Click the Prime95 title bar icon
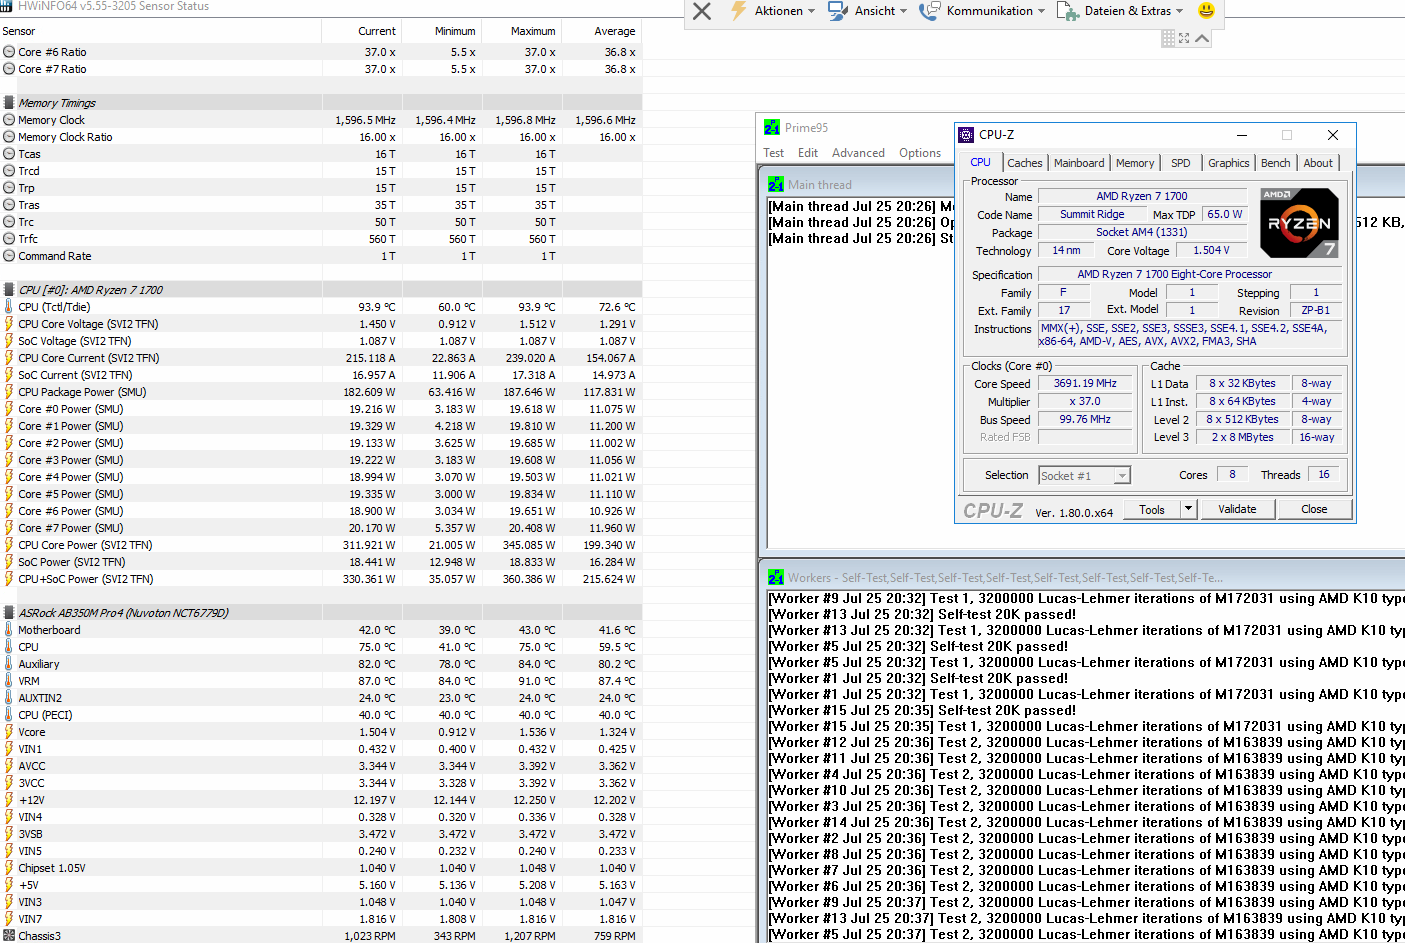The width and height of the screenshot is (1405, 943). coord(772,128)
